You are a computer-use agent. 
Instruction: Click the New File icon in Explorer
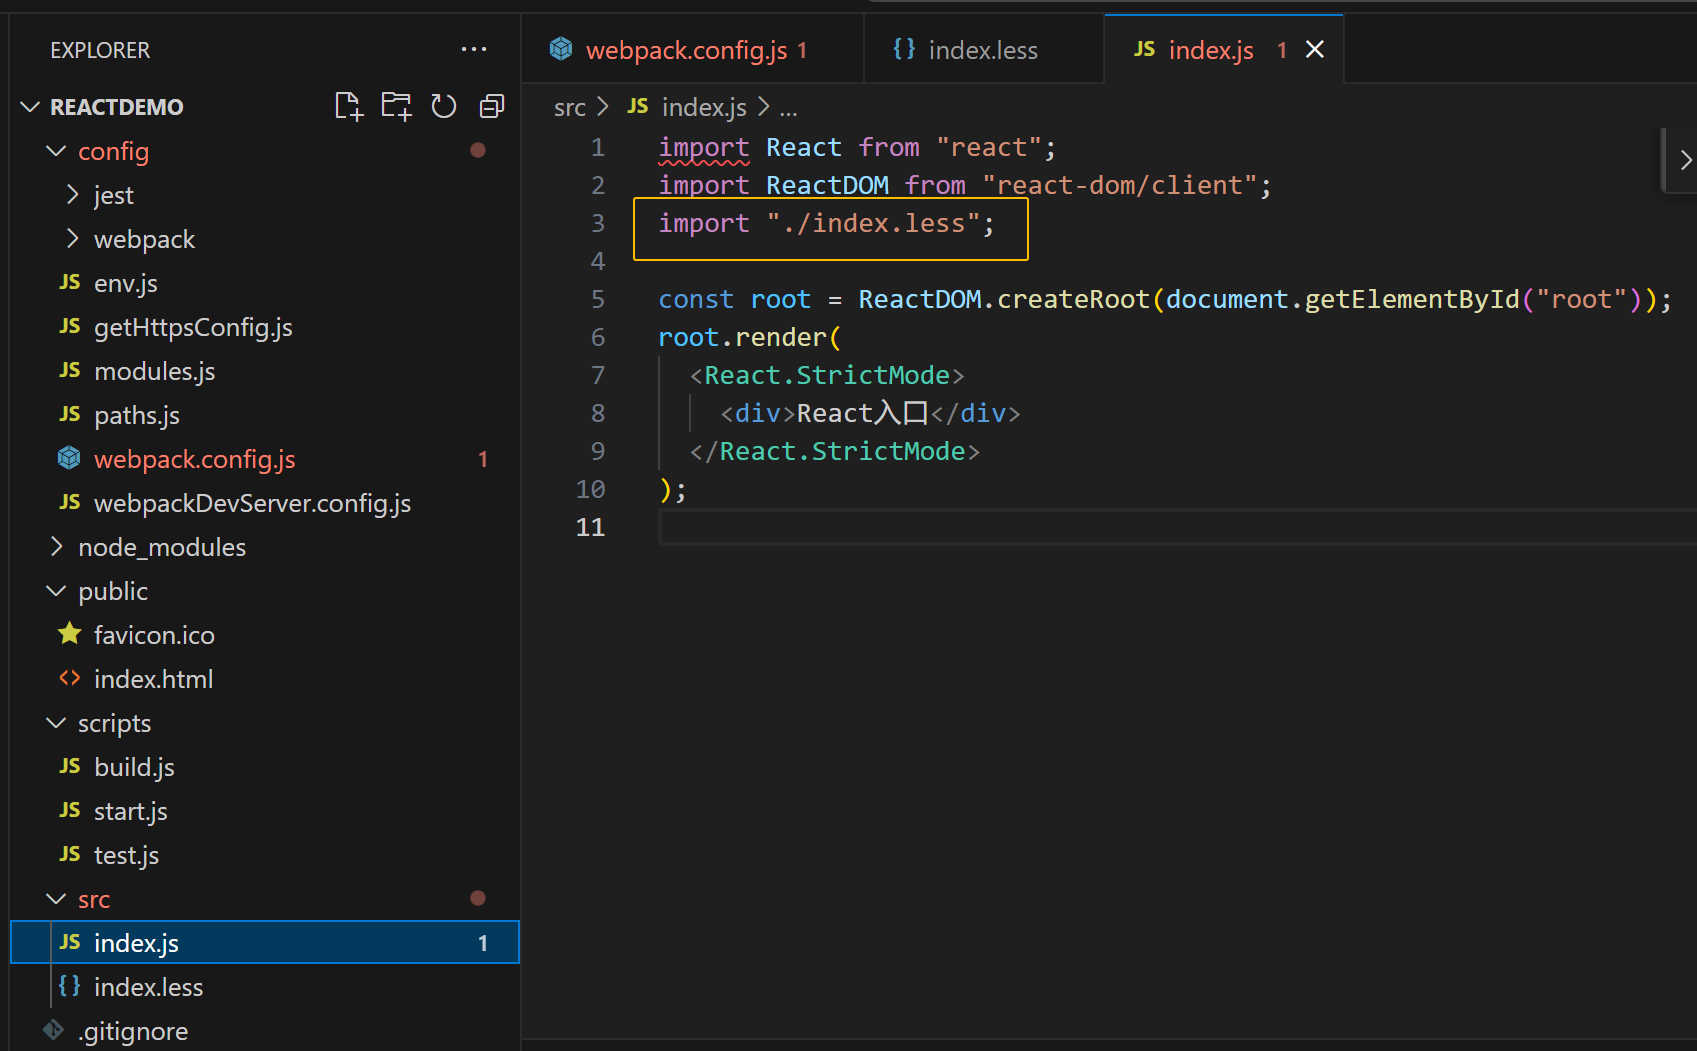[x=348, y=106]
